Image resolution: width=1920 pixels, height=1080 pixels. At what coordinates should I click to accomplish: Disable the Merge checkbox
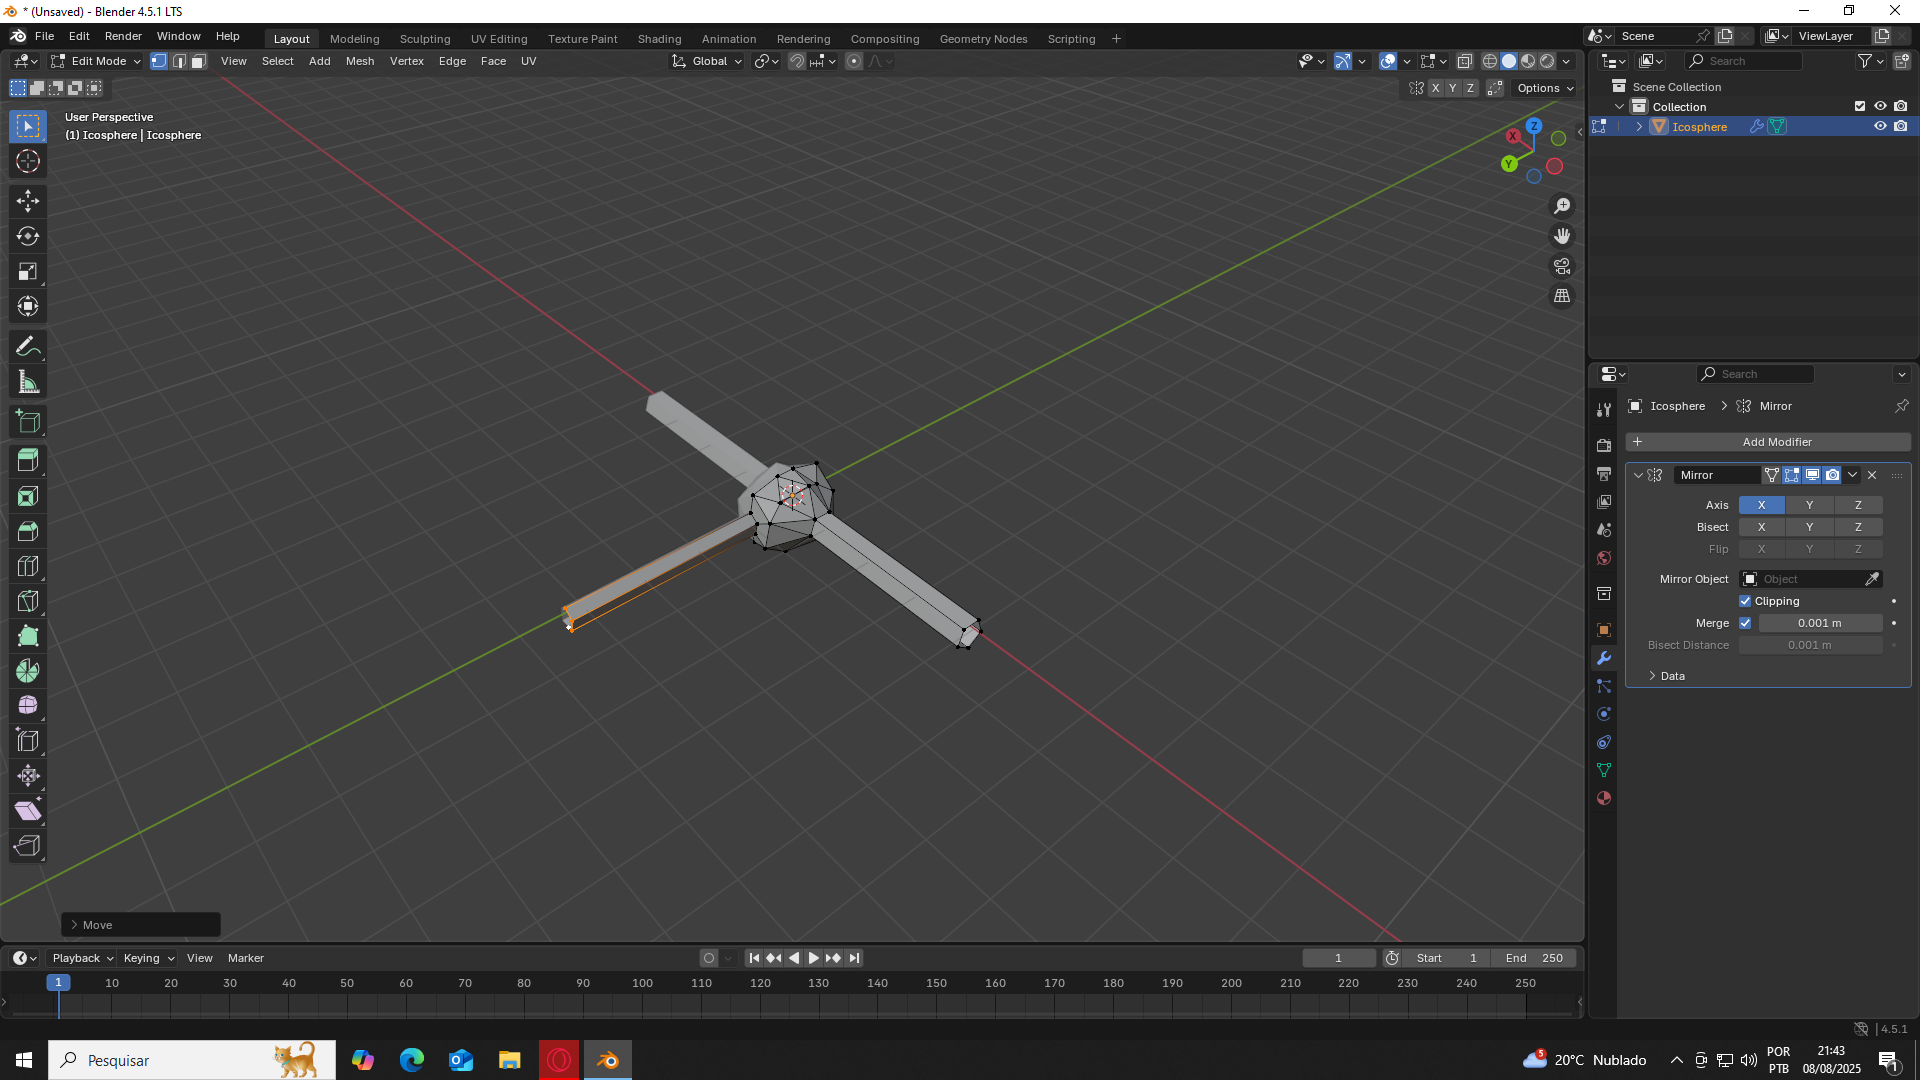point(1745,623)
